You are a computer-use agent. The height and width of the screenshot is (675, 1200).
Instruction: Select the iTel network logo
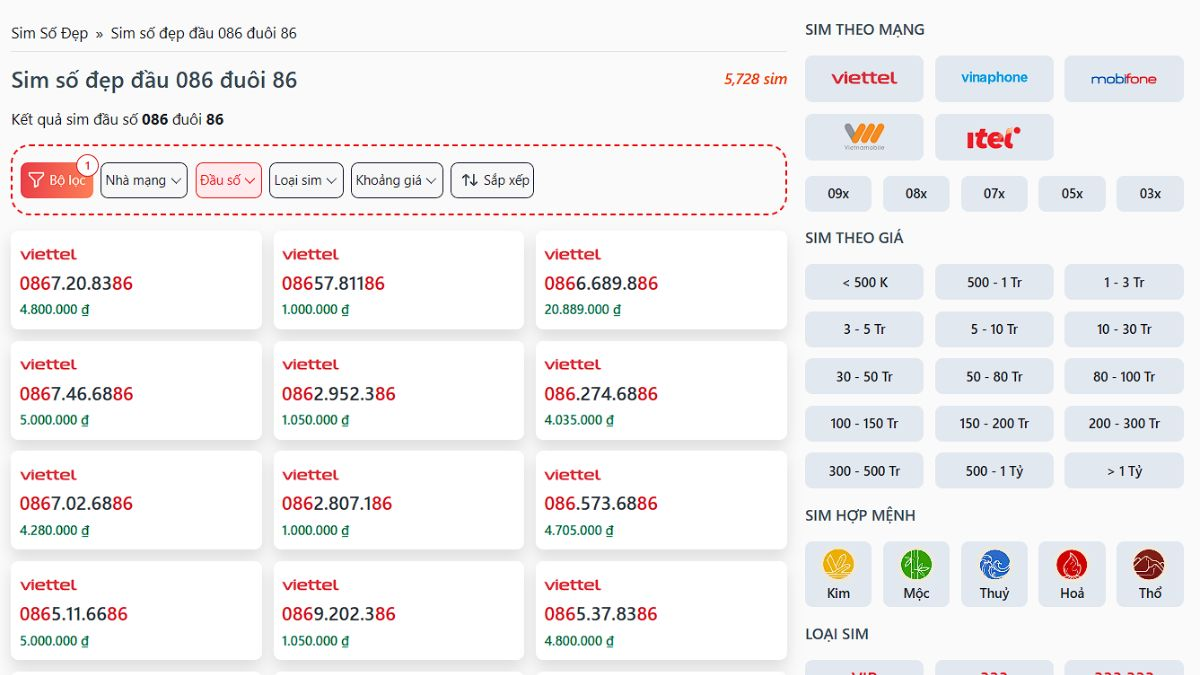coord(994,137)
